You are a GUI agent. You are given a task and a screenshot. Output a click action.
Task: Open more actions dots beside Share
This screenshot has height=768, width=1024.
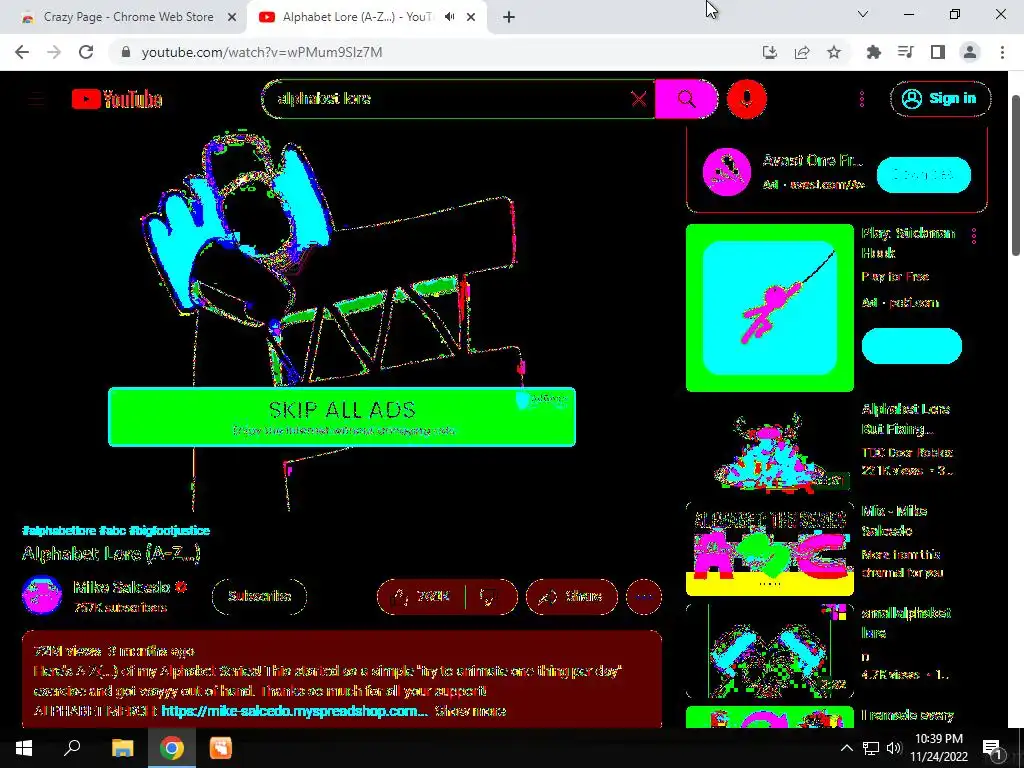643,596
